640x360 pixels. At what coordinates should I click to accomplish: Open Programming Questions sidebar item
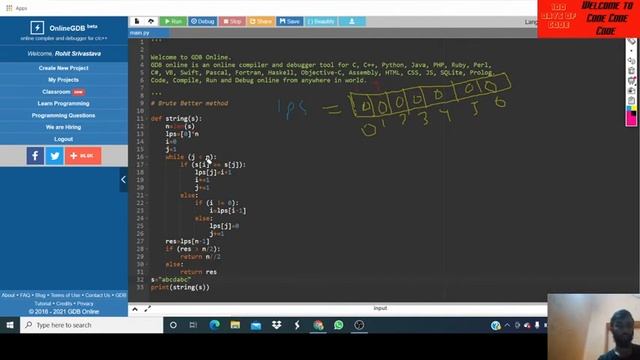coord(64,116)
